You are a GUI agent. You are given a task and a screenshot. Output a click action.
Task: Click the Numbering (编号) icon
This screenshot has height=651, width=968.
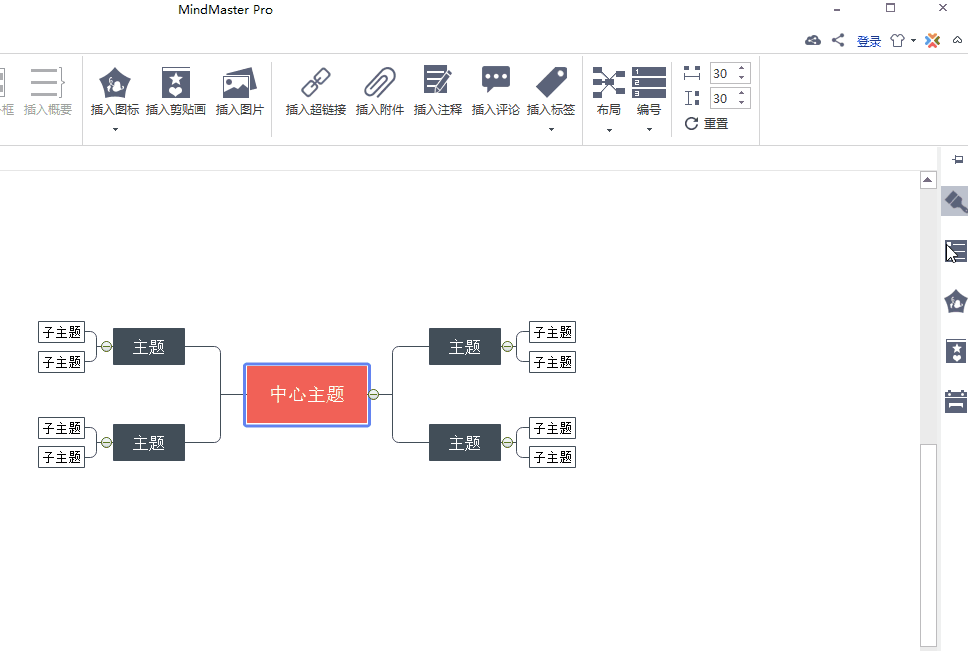pos(649,82)
